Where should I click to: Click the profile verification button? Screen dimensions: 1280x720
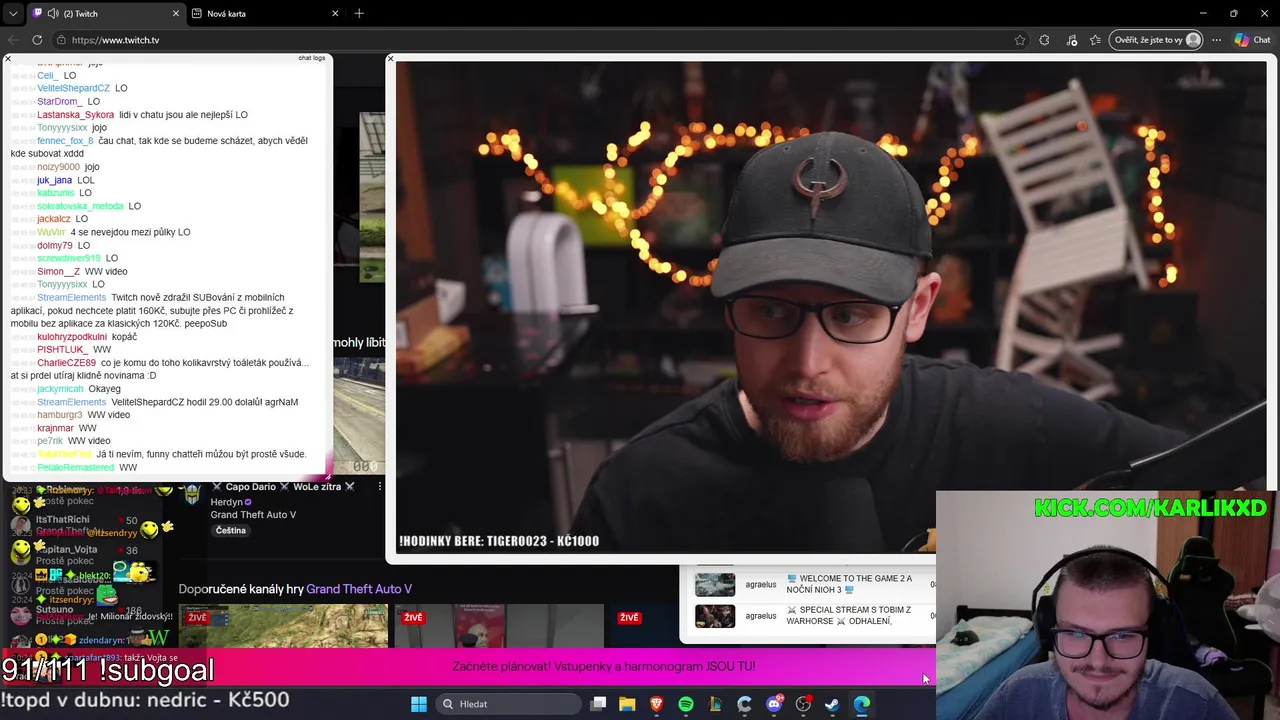1155,40
